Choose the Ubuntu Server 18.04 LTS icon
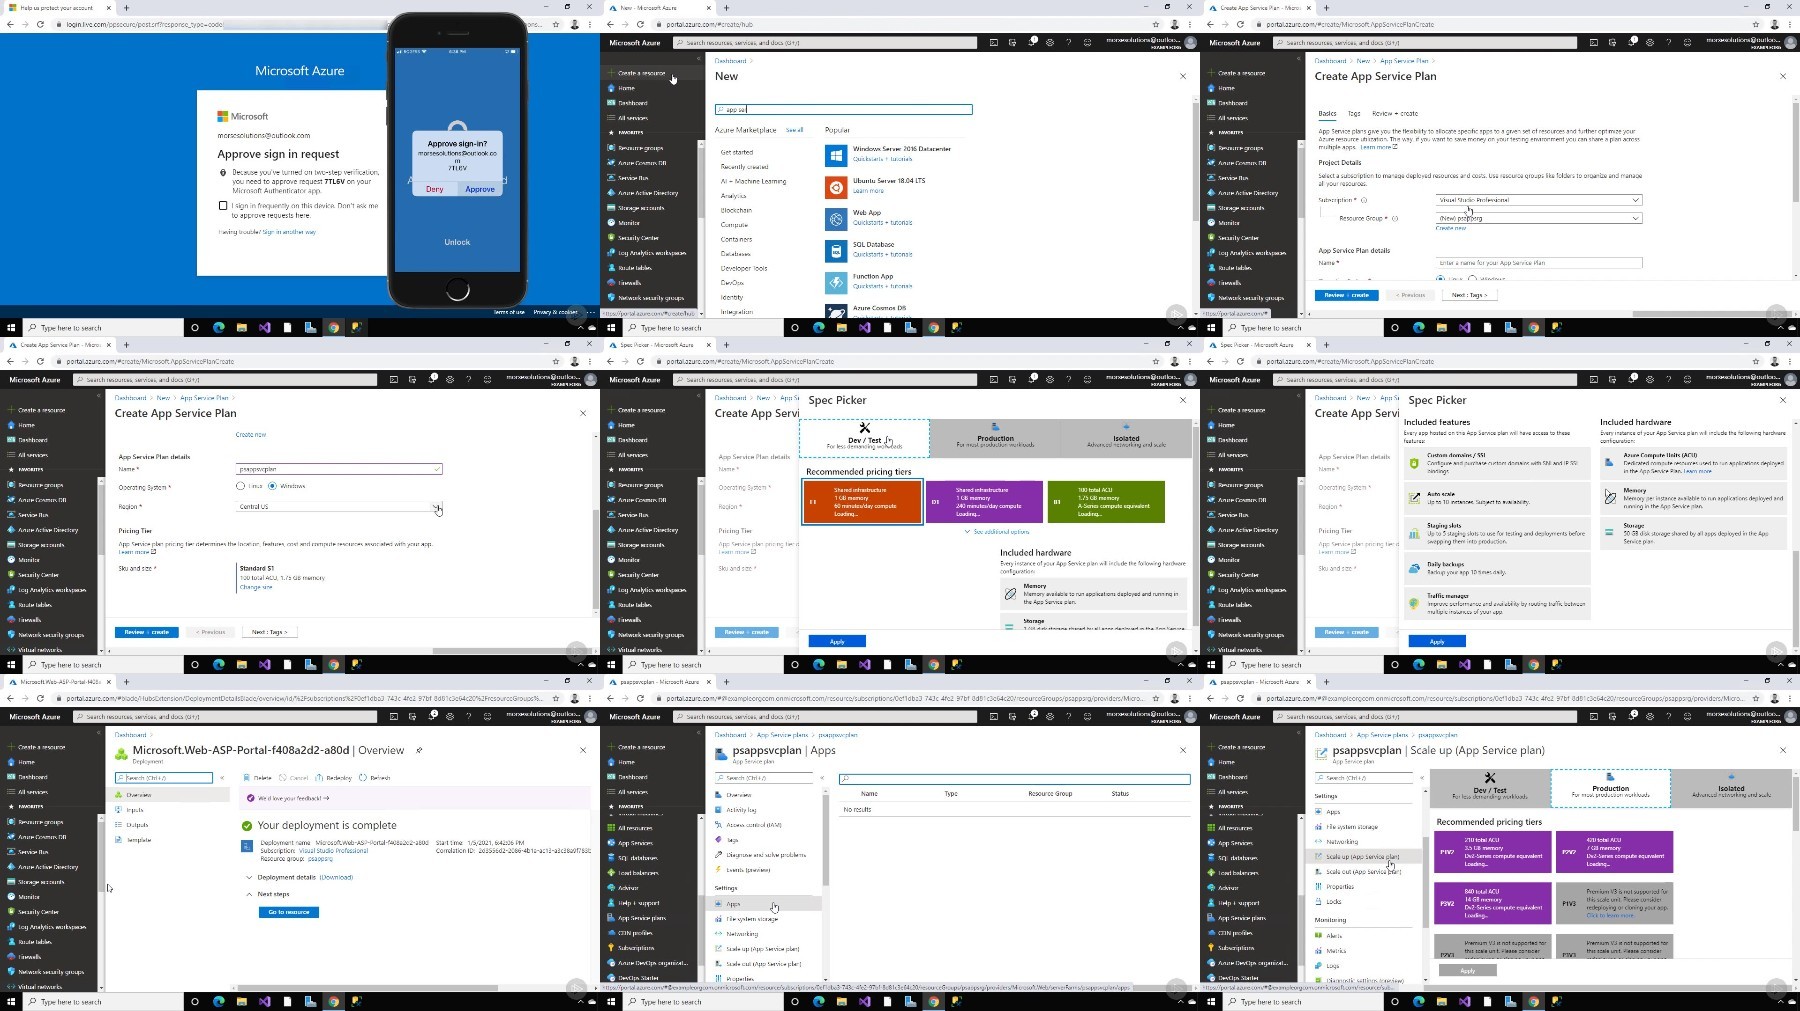 click(x=836, y=187)
